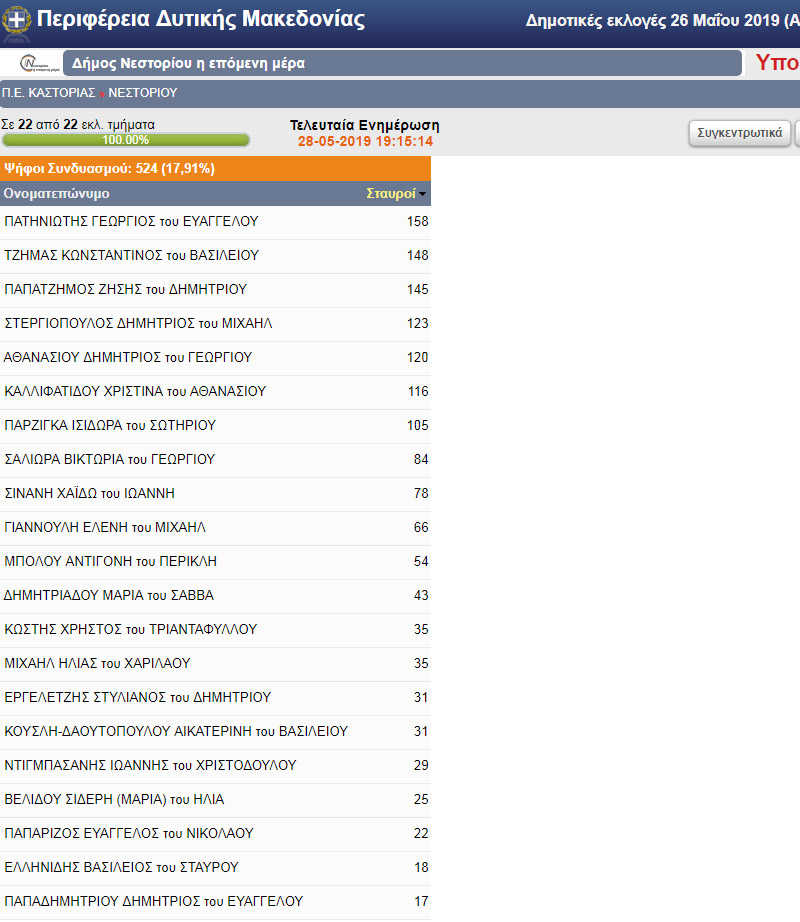Select candidate ΔΗΜΗΤΡΙΑΔΟΥ ΜΑΡΙΑ row

point(215,595)
